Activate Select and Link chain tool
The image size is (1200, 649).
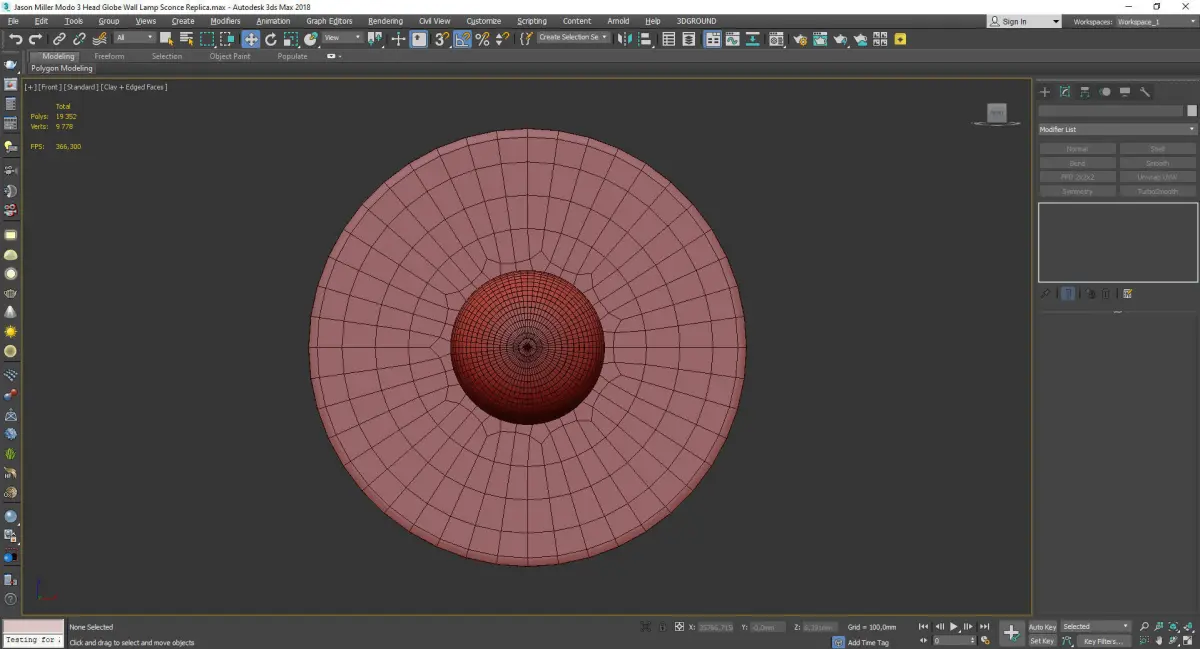pyautogui.click(x=60, y=39)
